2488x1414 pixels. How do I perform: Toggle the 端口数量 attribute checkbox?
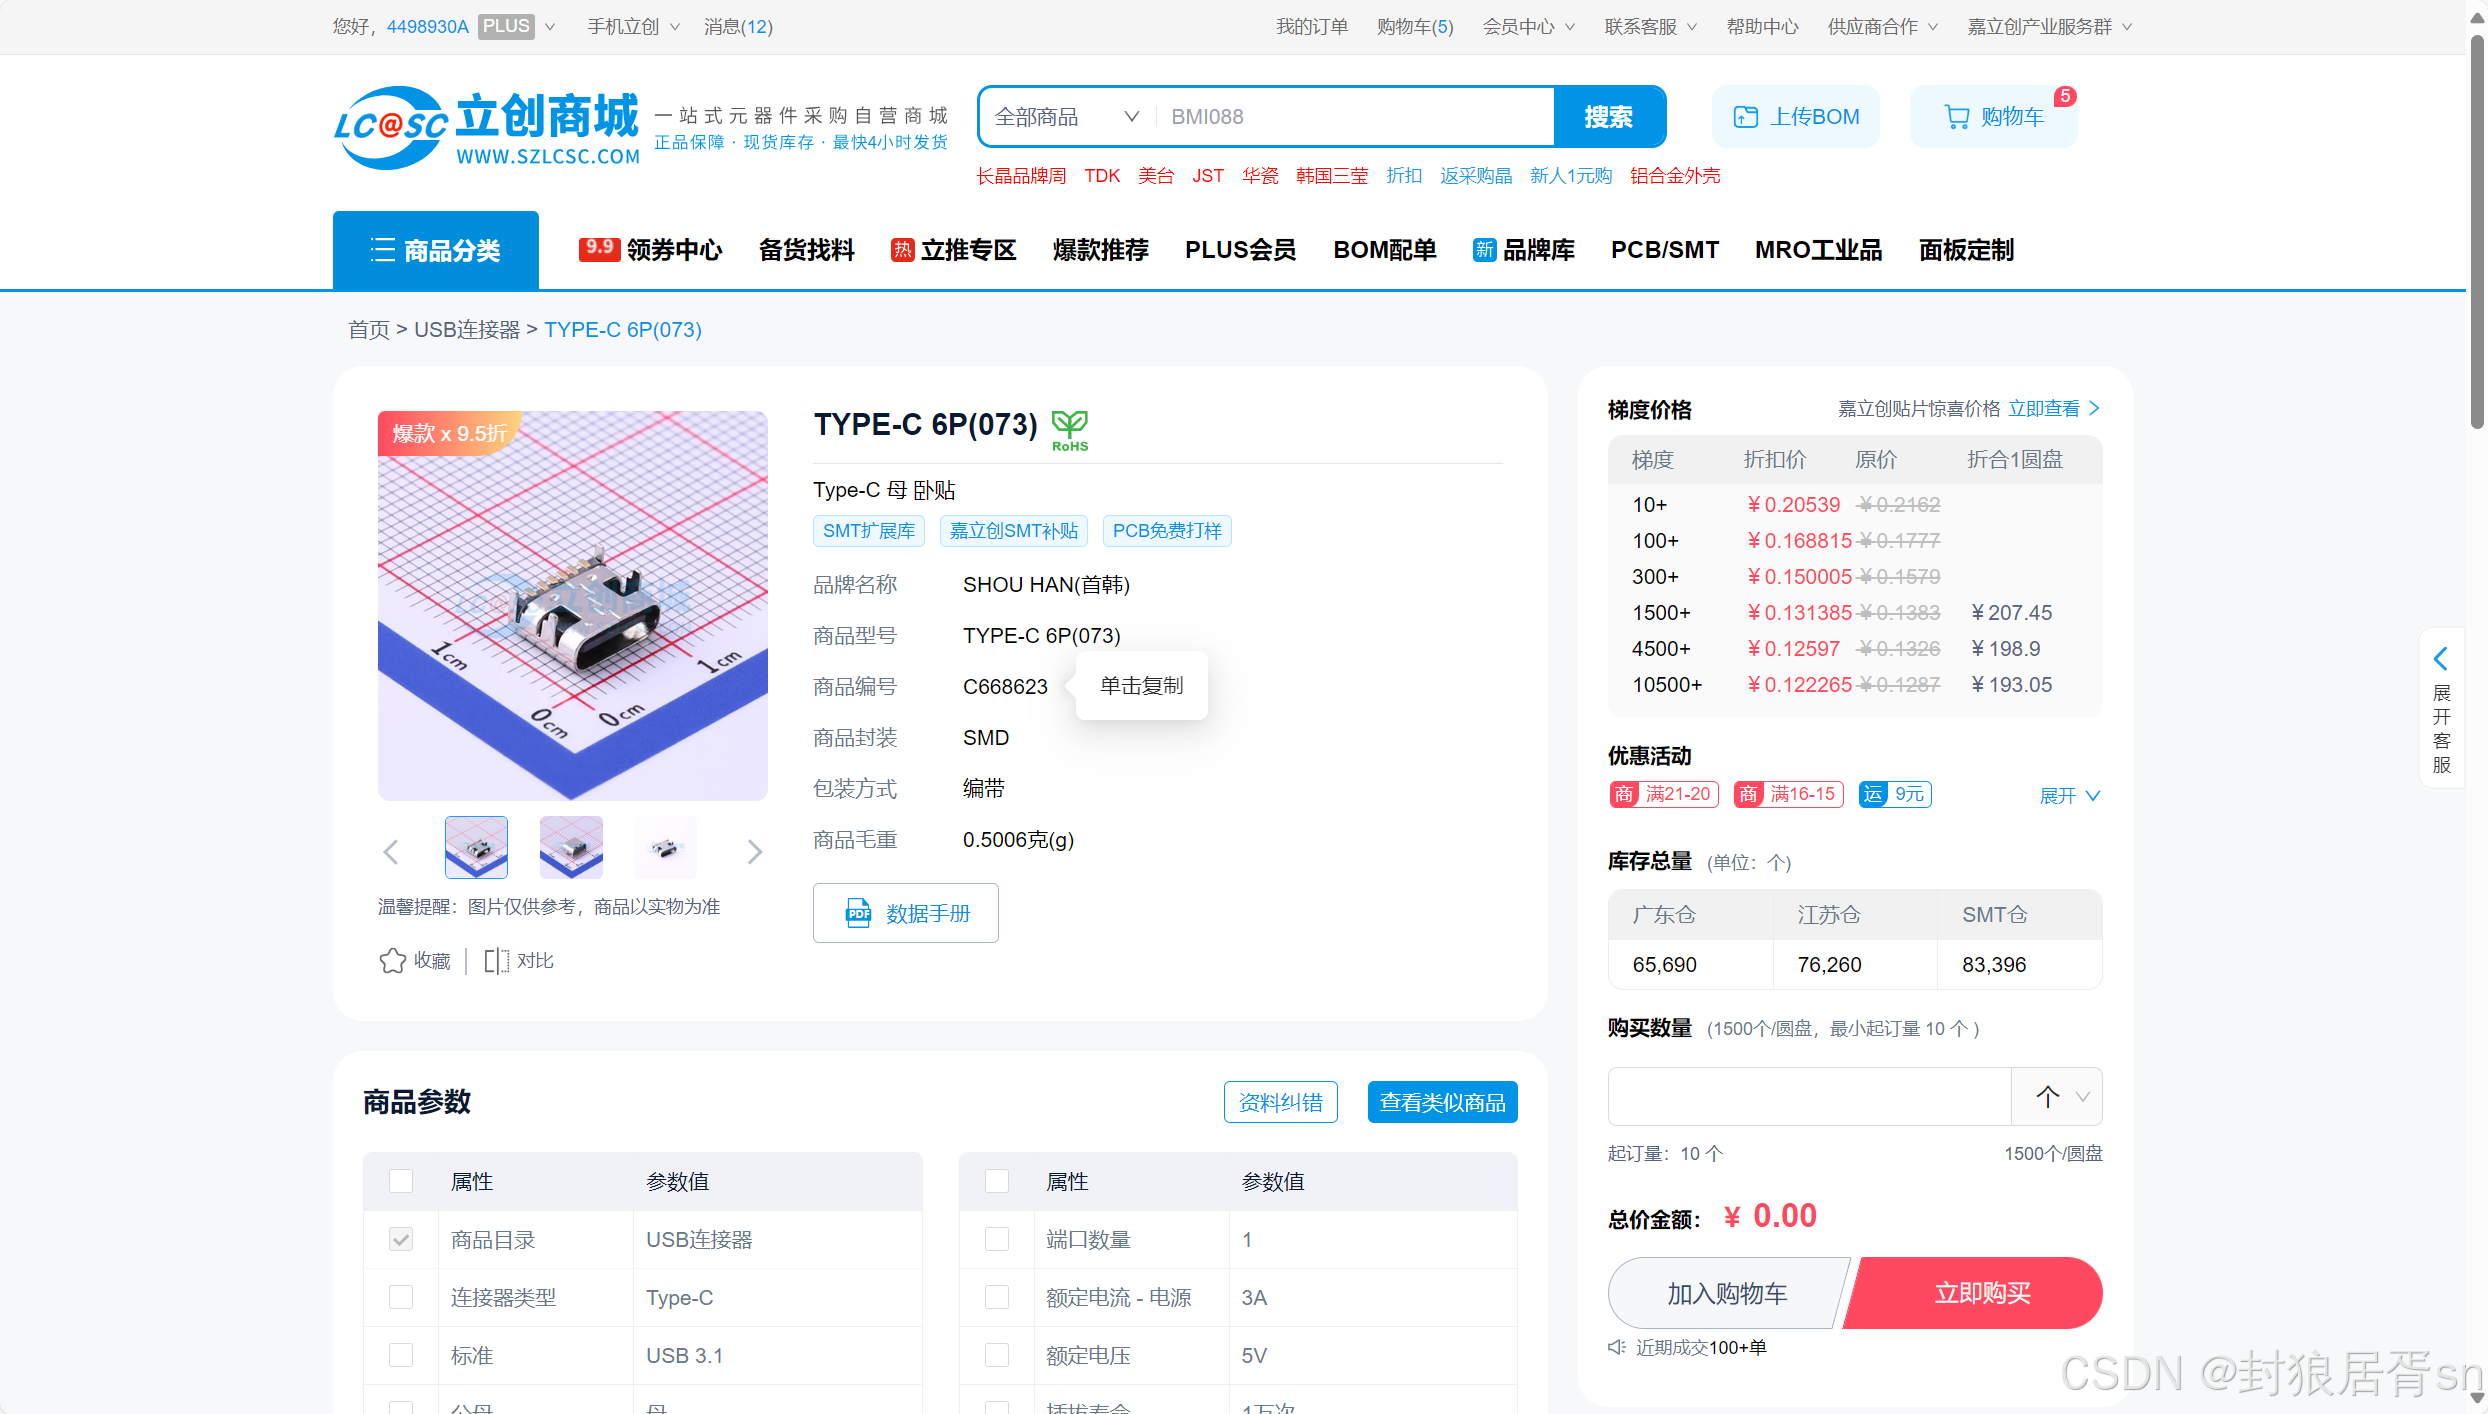(997, 1239)
